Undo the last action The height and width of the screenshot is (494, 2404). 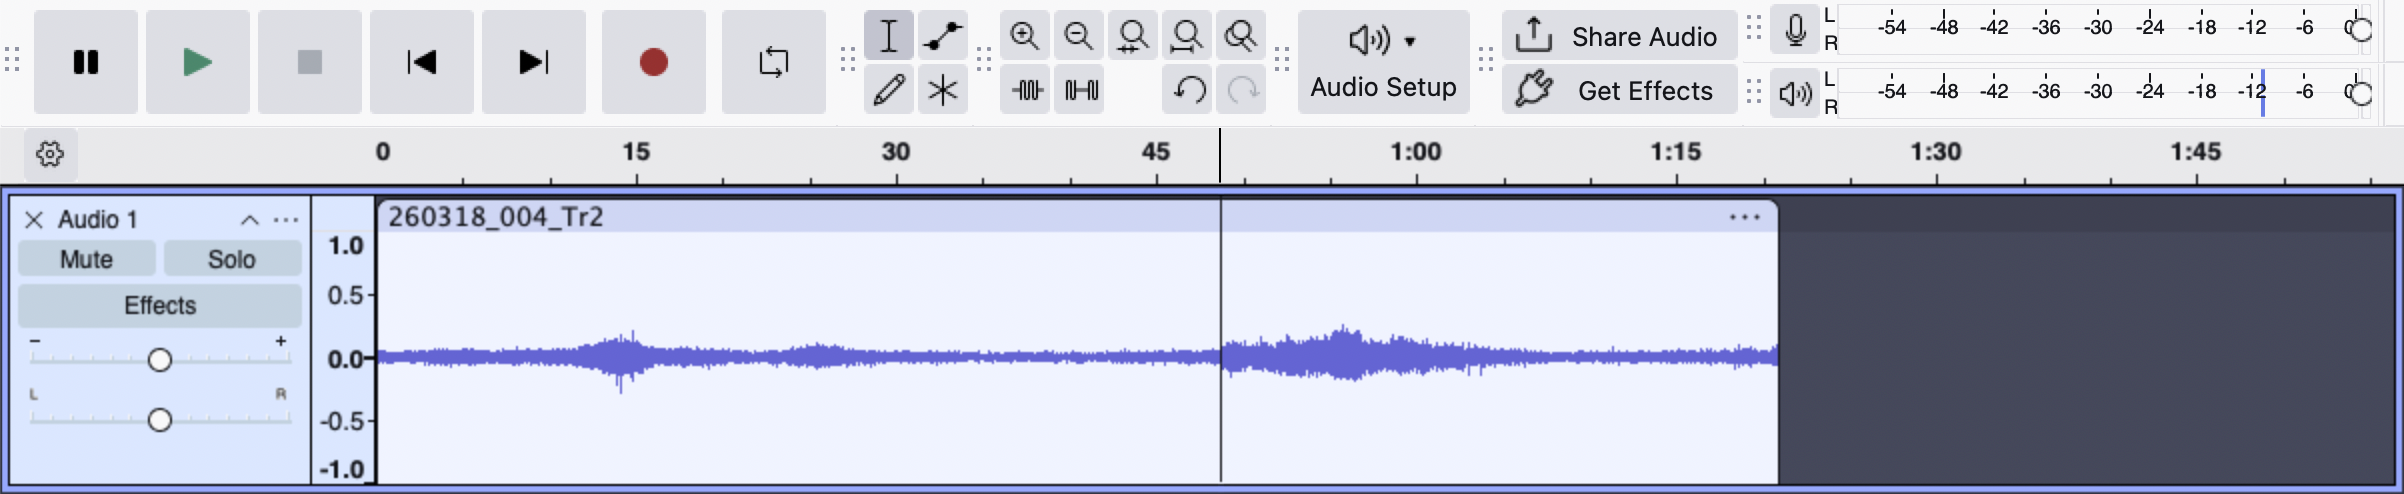1187,90
